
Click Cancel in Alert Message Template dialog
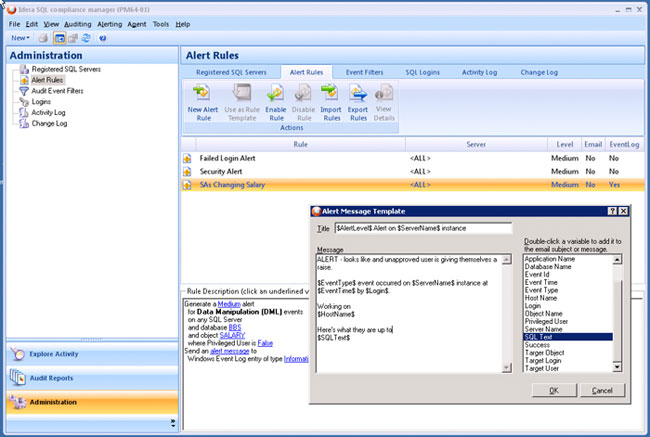(602, 391)
